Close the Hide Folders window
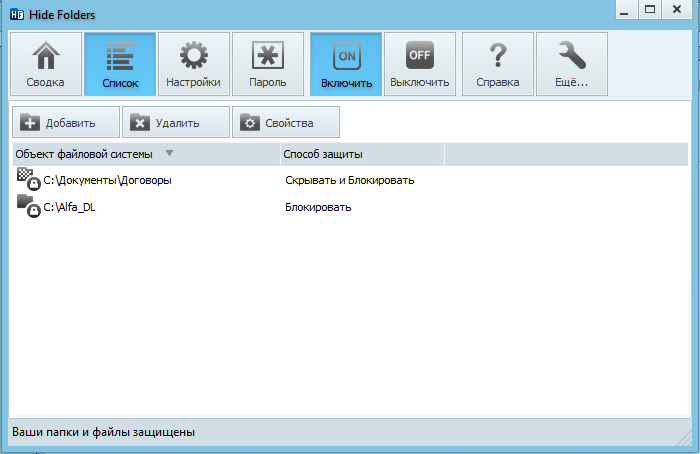This screenshot has height=454, width=700. [677, 9]
